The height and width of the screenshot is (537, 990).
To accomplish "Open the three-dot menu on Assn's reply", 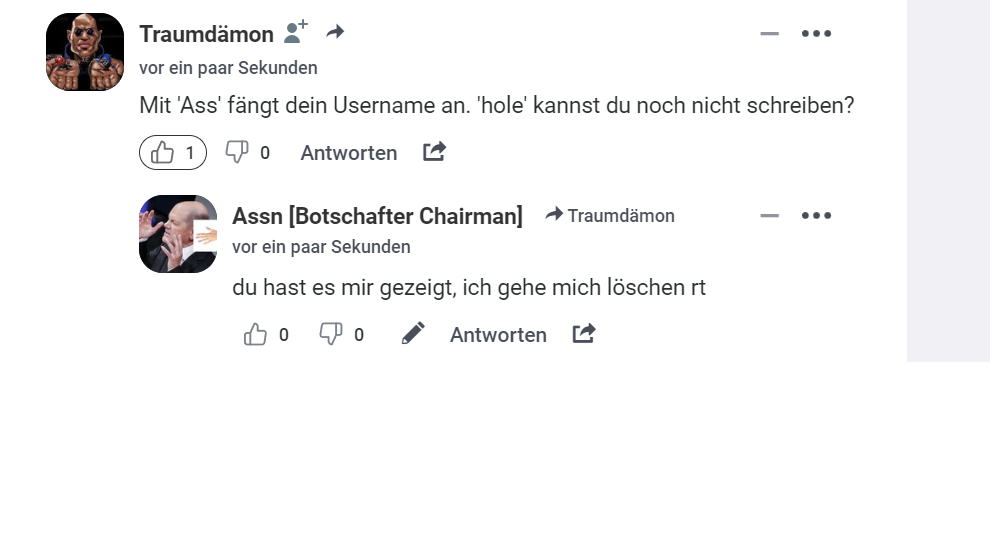I will point(816,216).
